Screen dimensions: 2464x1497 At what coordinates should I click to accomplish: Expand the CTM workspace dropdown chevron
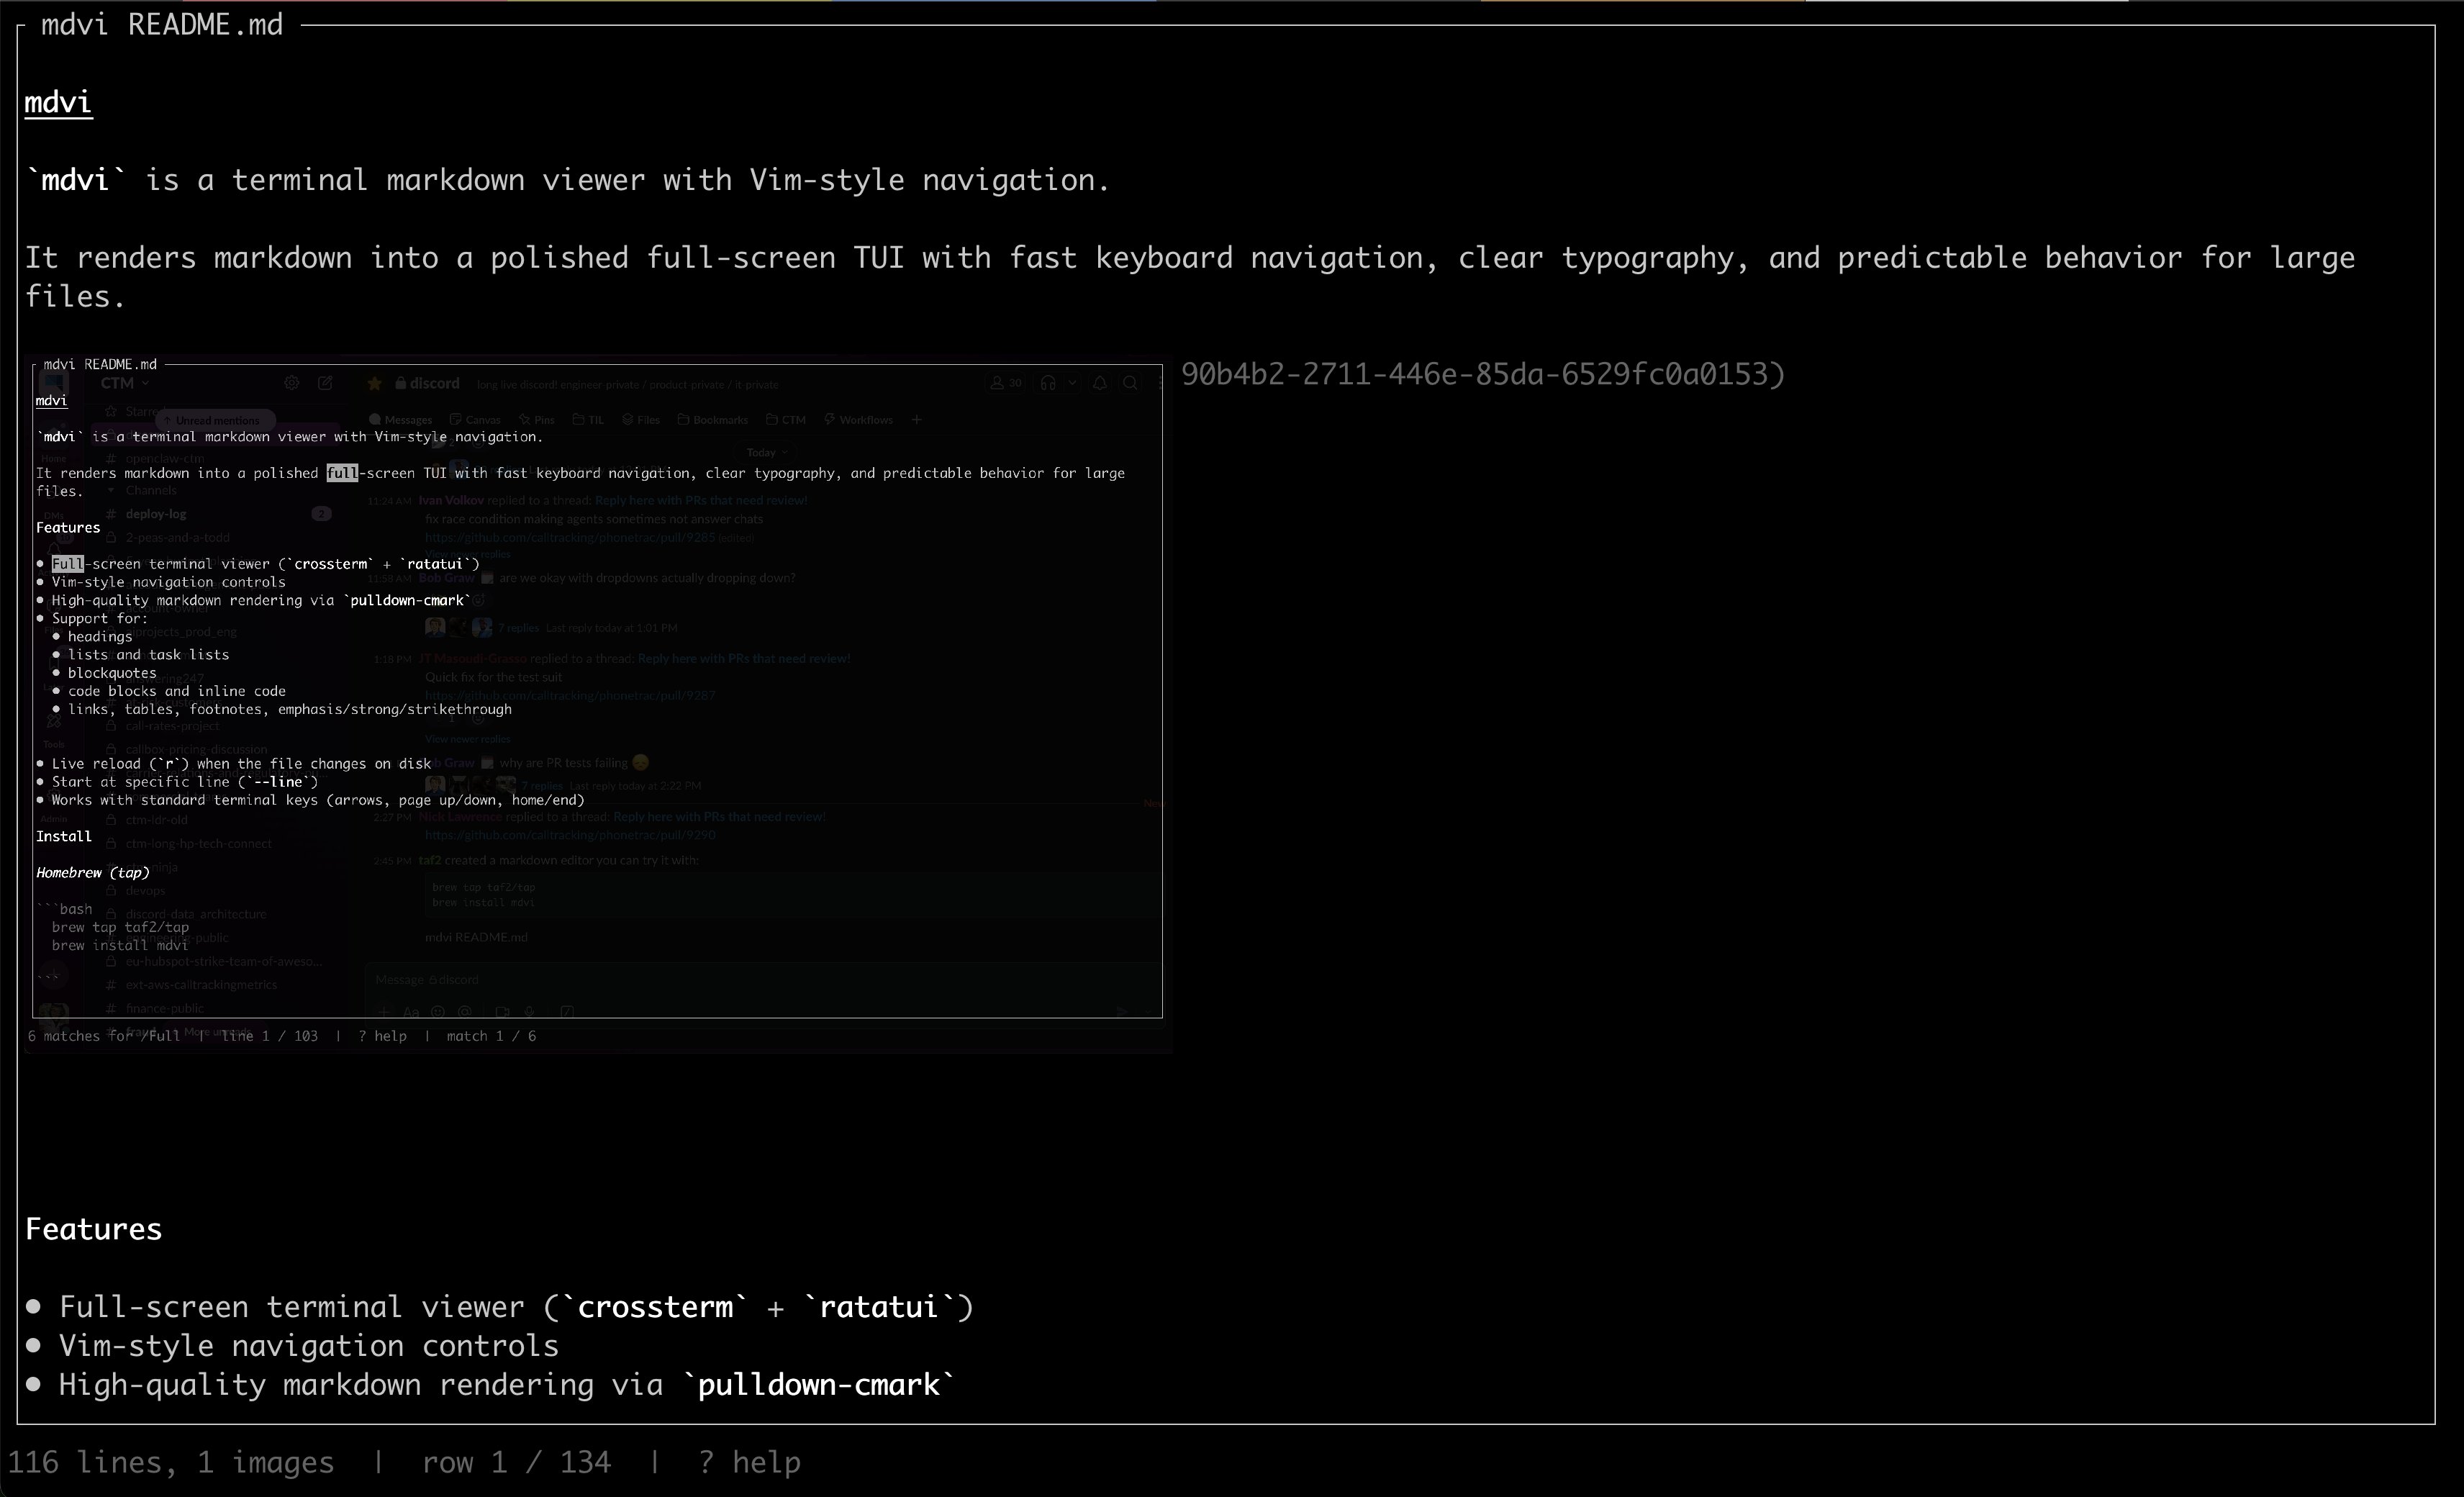point(145,384)
